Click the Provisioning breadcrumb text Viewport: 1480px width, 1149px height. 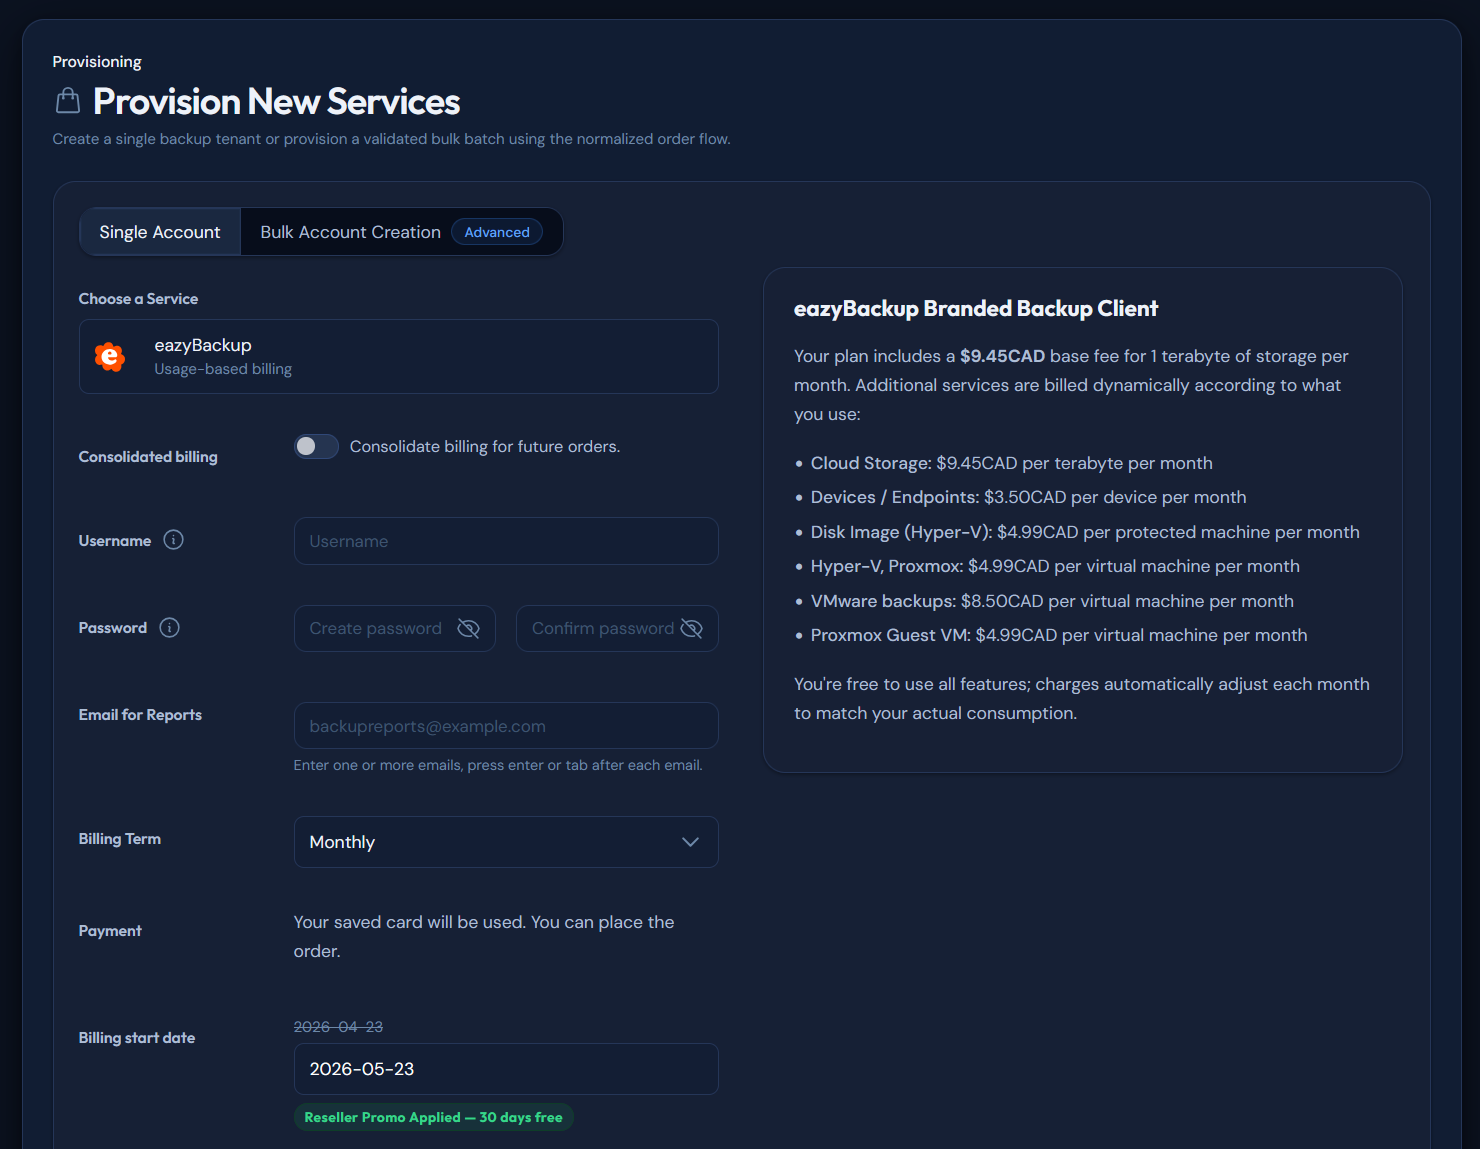pos(97,62)
